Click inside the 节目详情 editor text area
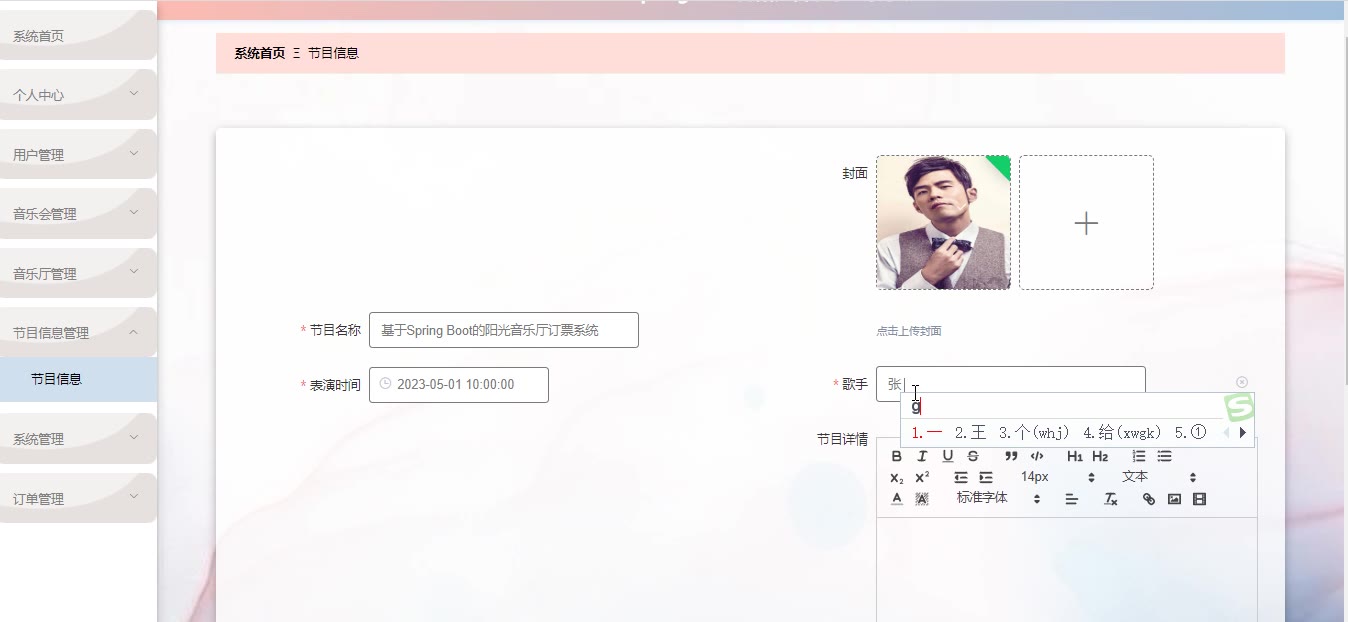The image size is (1348, 622). tap(1066, 570)
